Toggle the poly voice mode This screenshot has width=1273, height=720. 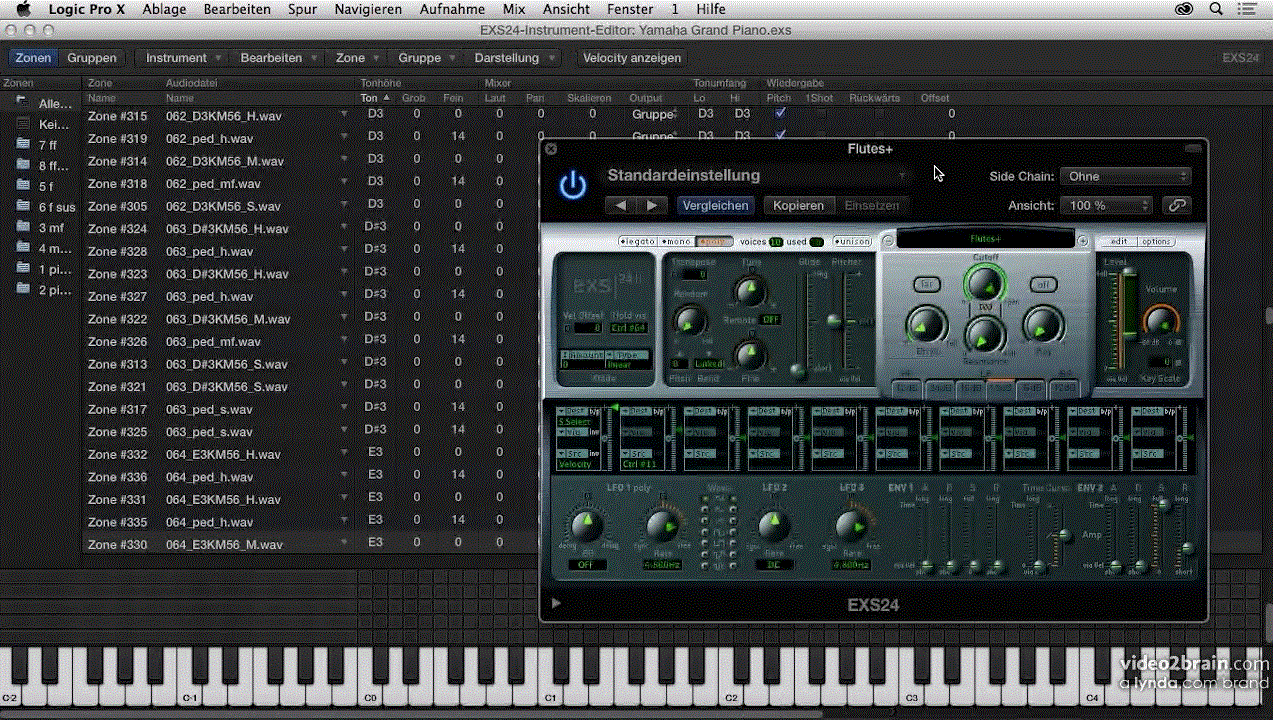click(714, 241)
